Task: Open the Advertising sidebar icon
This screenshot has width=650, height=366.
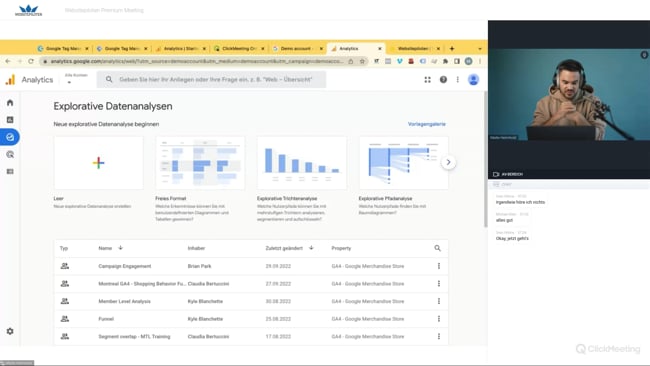Action: [10, 155]
